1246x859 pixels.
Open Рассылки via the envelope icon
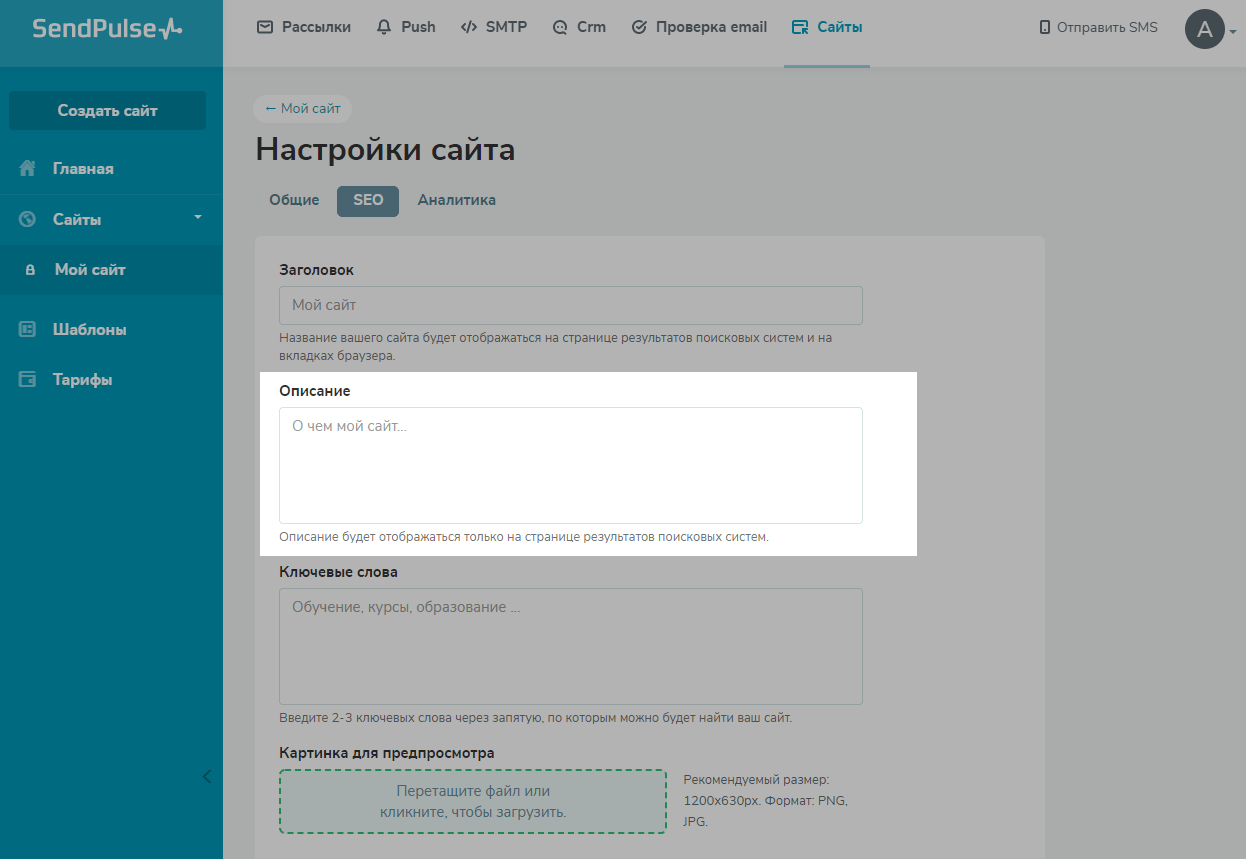(264, 27)
